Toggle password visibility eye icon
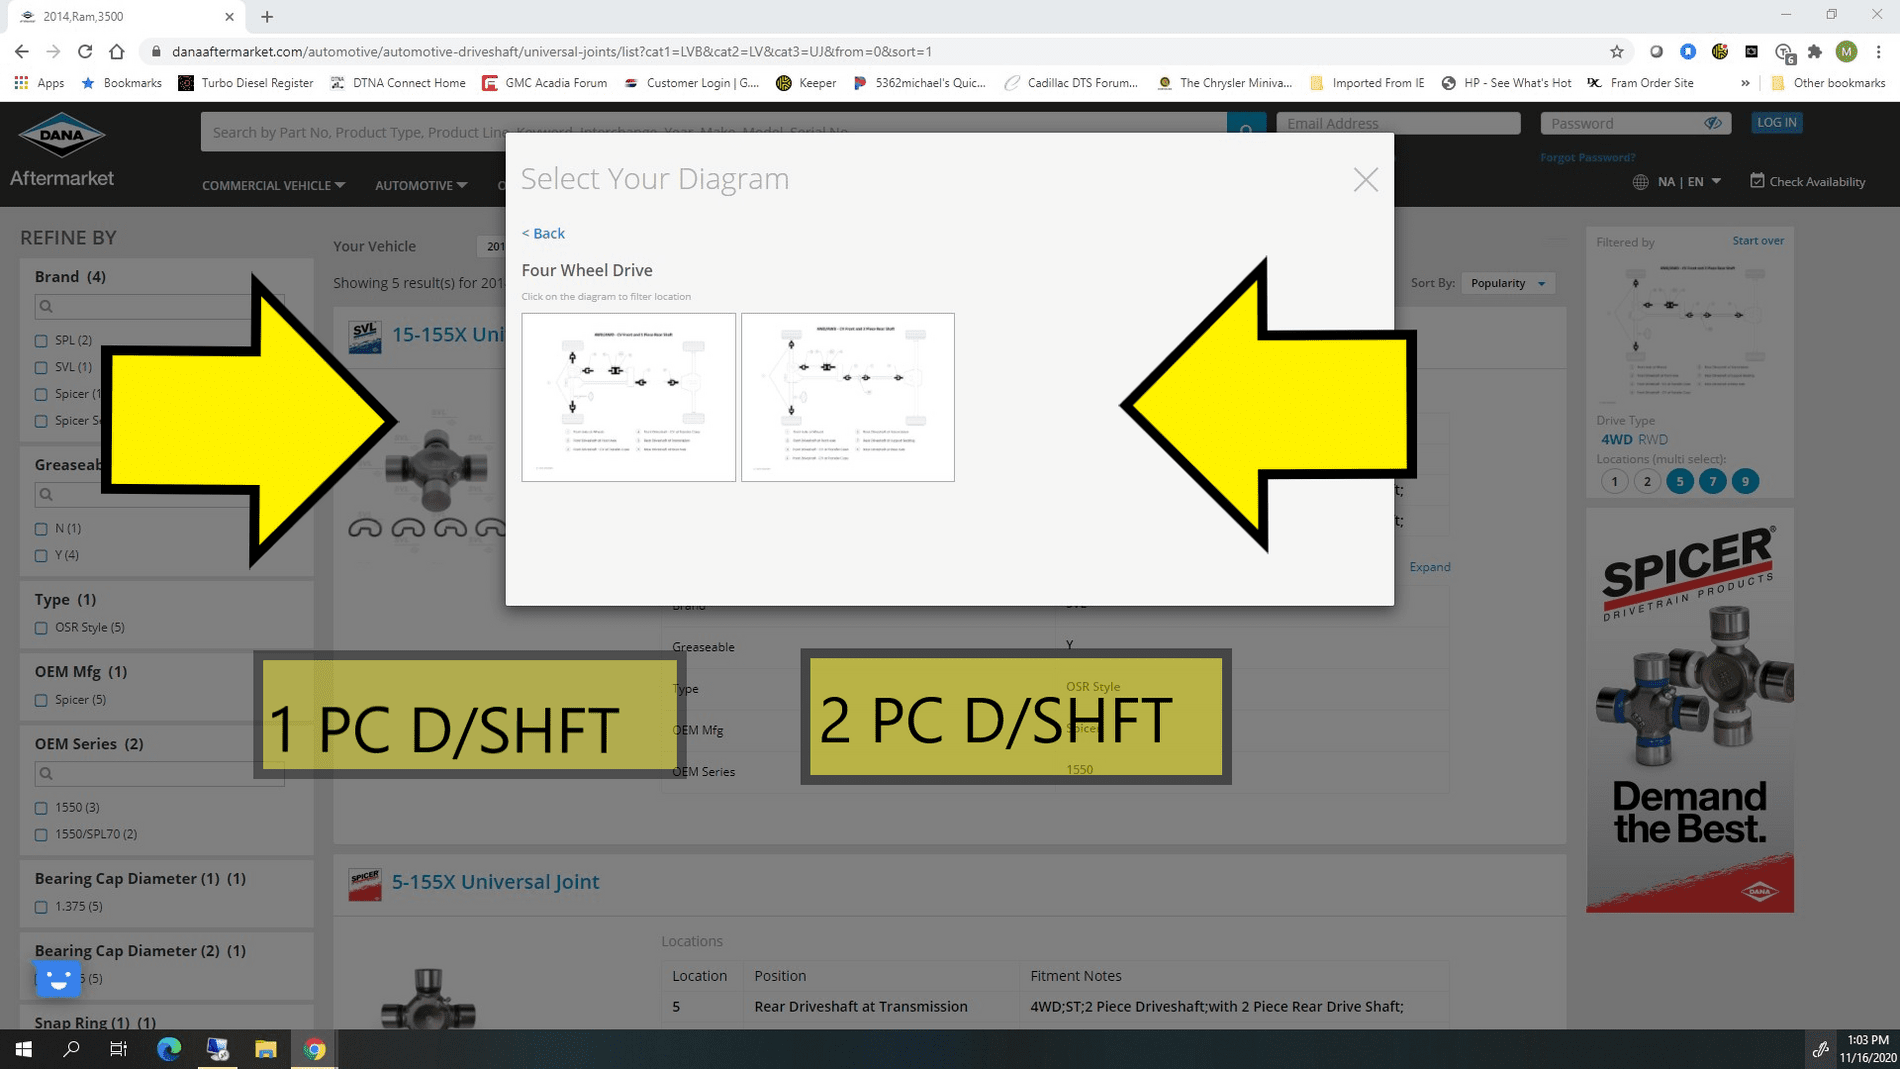The width and height of the screenshot is (1900, 1069). pyautogui.click(x=1713, y=123)
